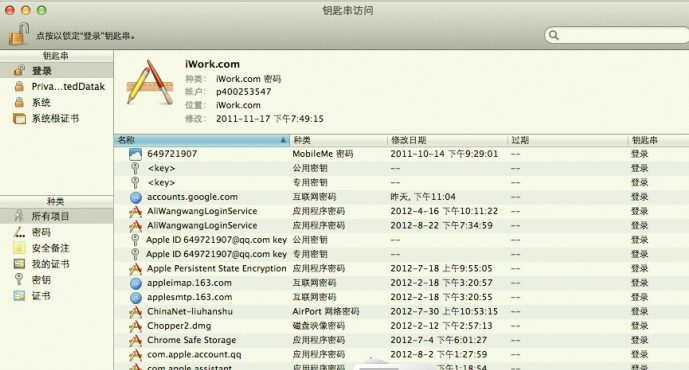The image size is (689, 370).
Task: Select the Chopper2.dmg entry
Action: [402, 326]
